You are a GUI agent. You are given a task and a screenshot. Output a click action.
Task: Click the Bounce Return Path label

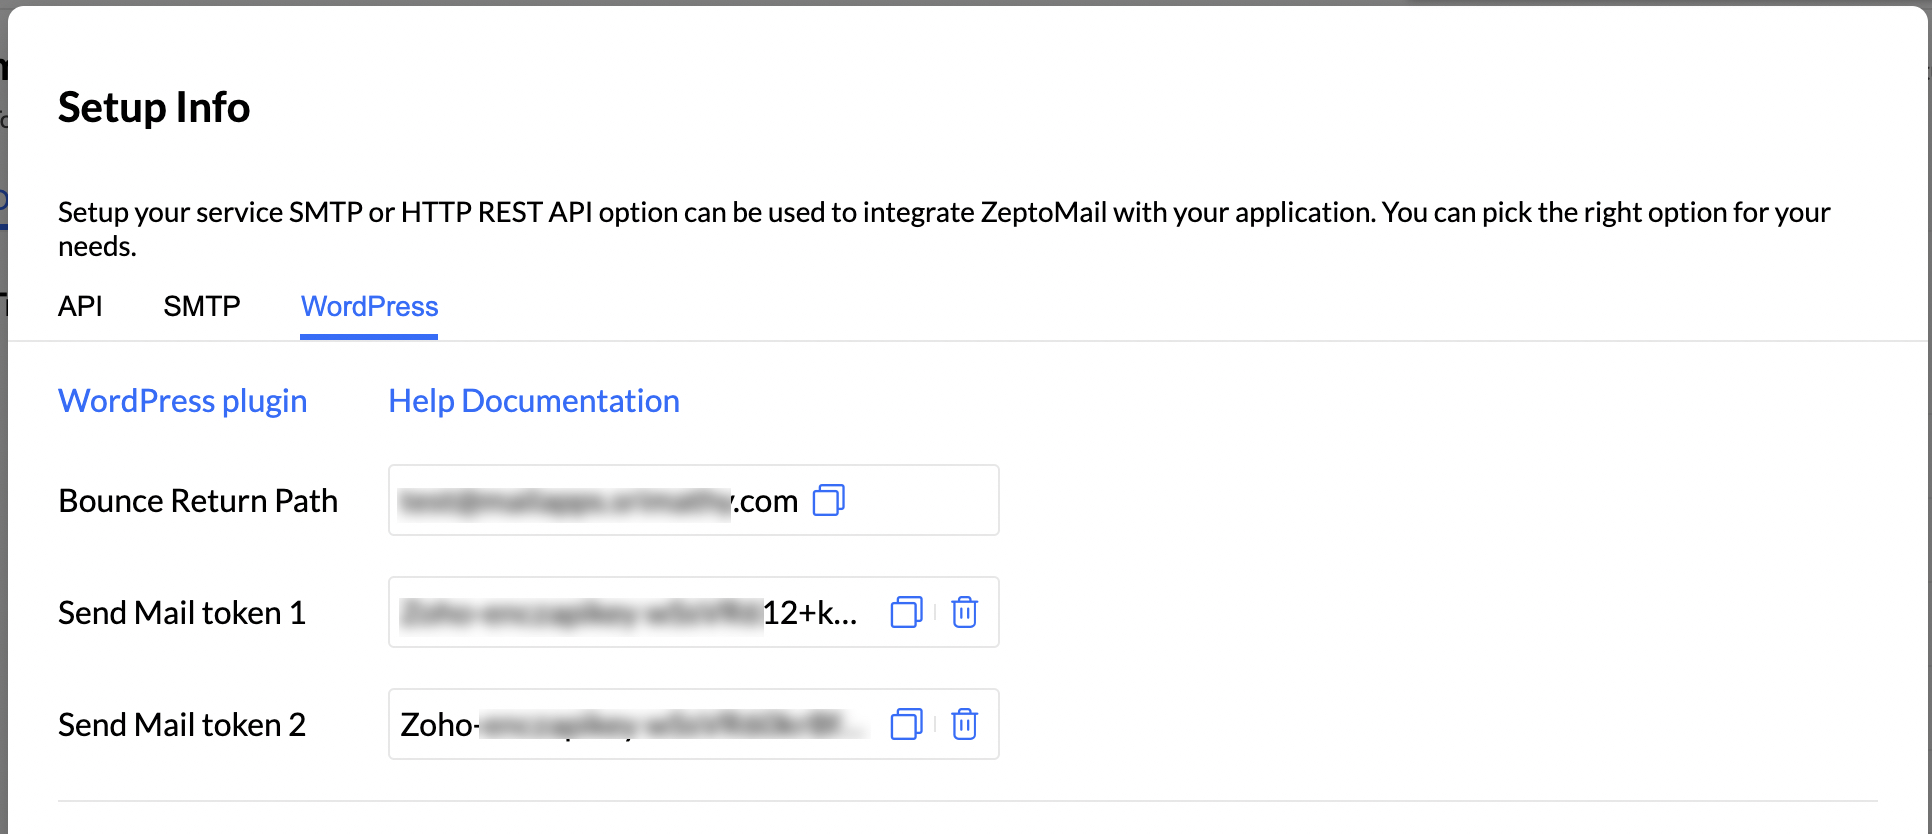coord(198,500)
